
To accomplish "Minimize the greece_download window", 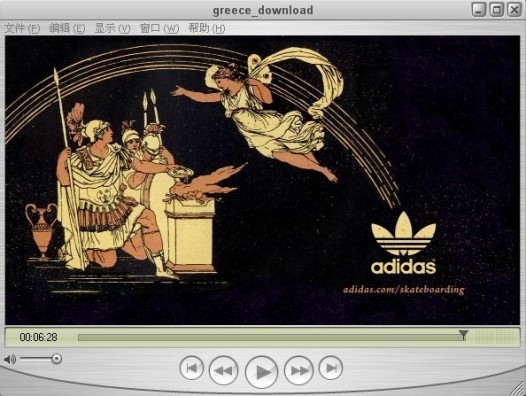I will click(x=479, y=10).
